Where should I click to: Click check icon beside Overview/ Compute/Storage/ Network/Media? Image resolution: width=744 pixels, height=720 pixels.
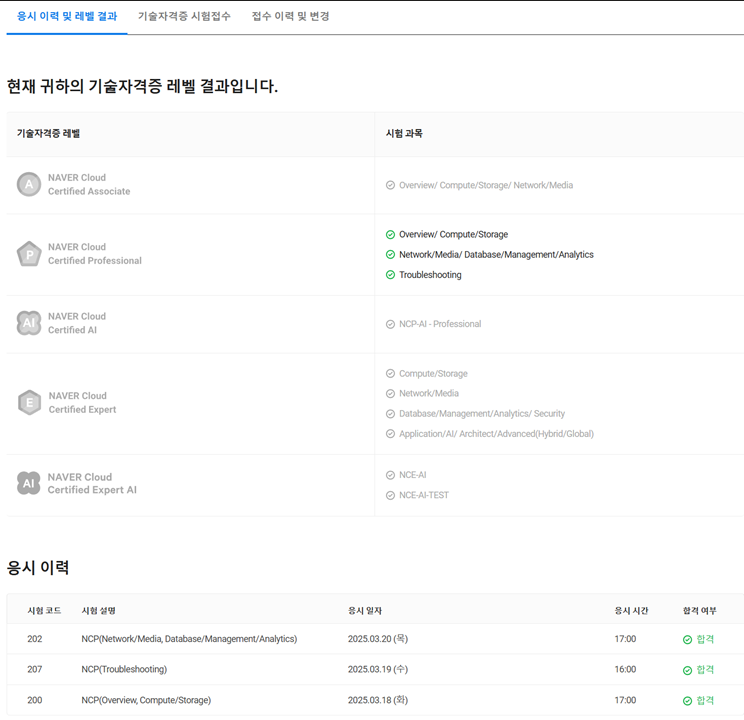[x=390, y=185]
